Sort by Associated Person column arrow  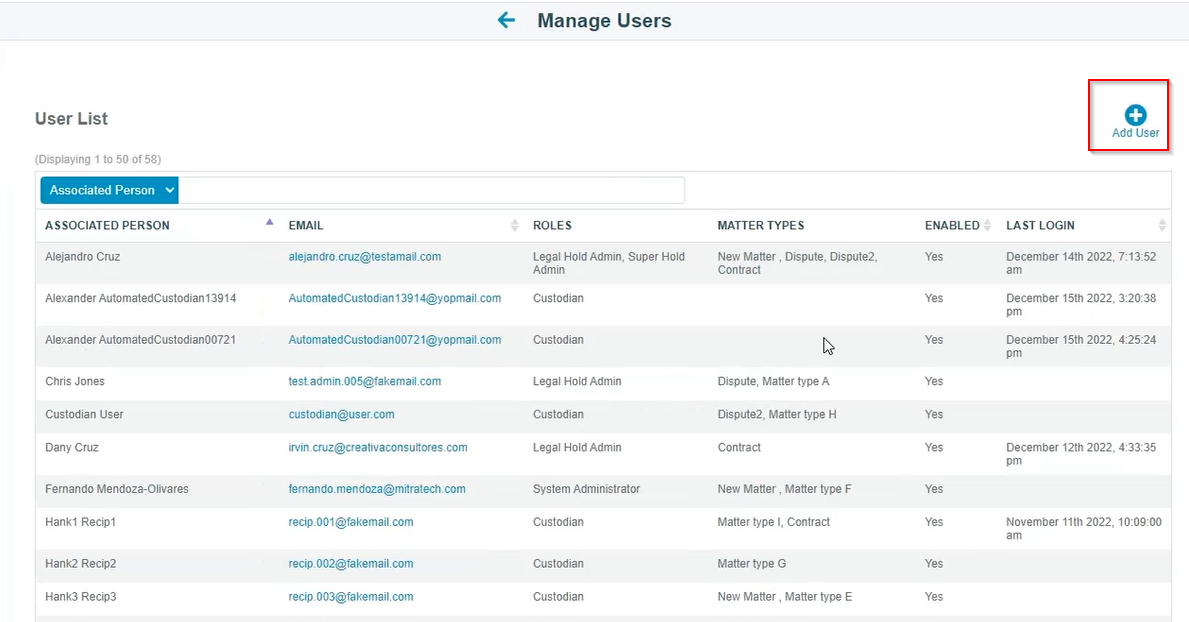269,223
